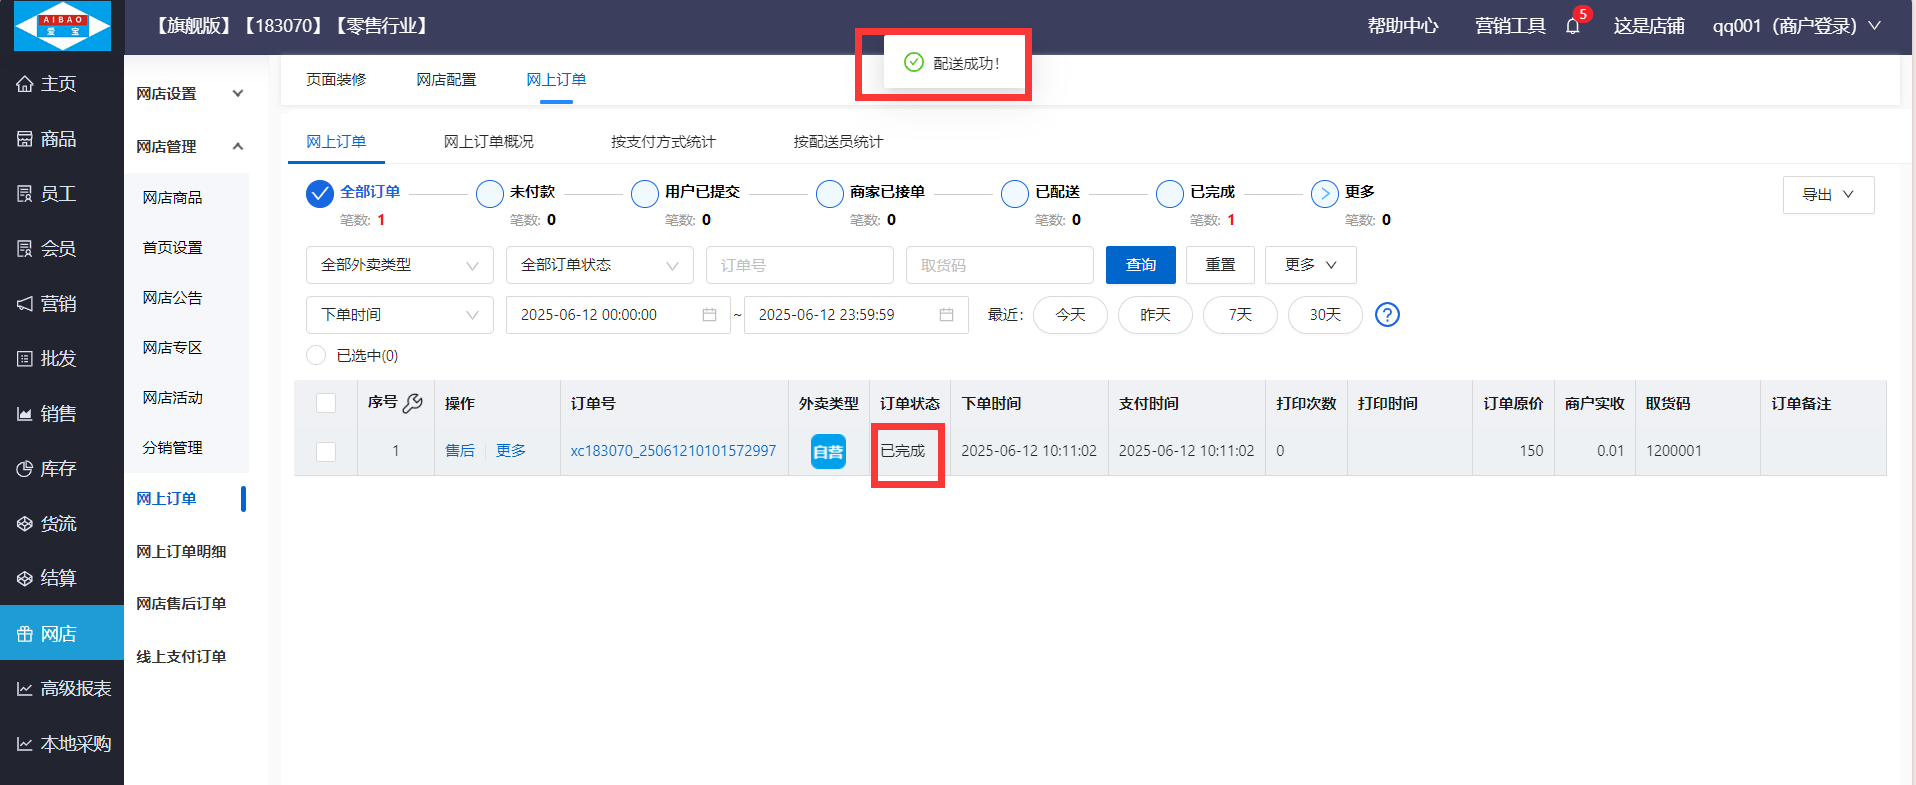This screenshot has height=785, width=1916.
Task: Check the order row 1 checkbox
Action: click(326, 451)
